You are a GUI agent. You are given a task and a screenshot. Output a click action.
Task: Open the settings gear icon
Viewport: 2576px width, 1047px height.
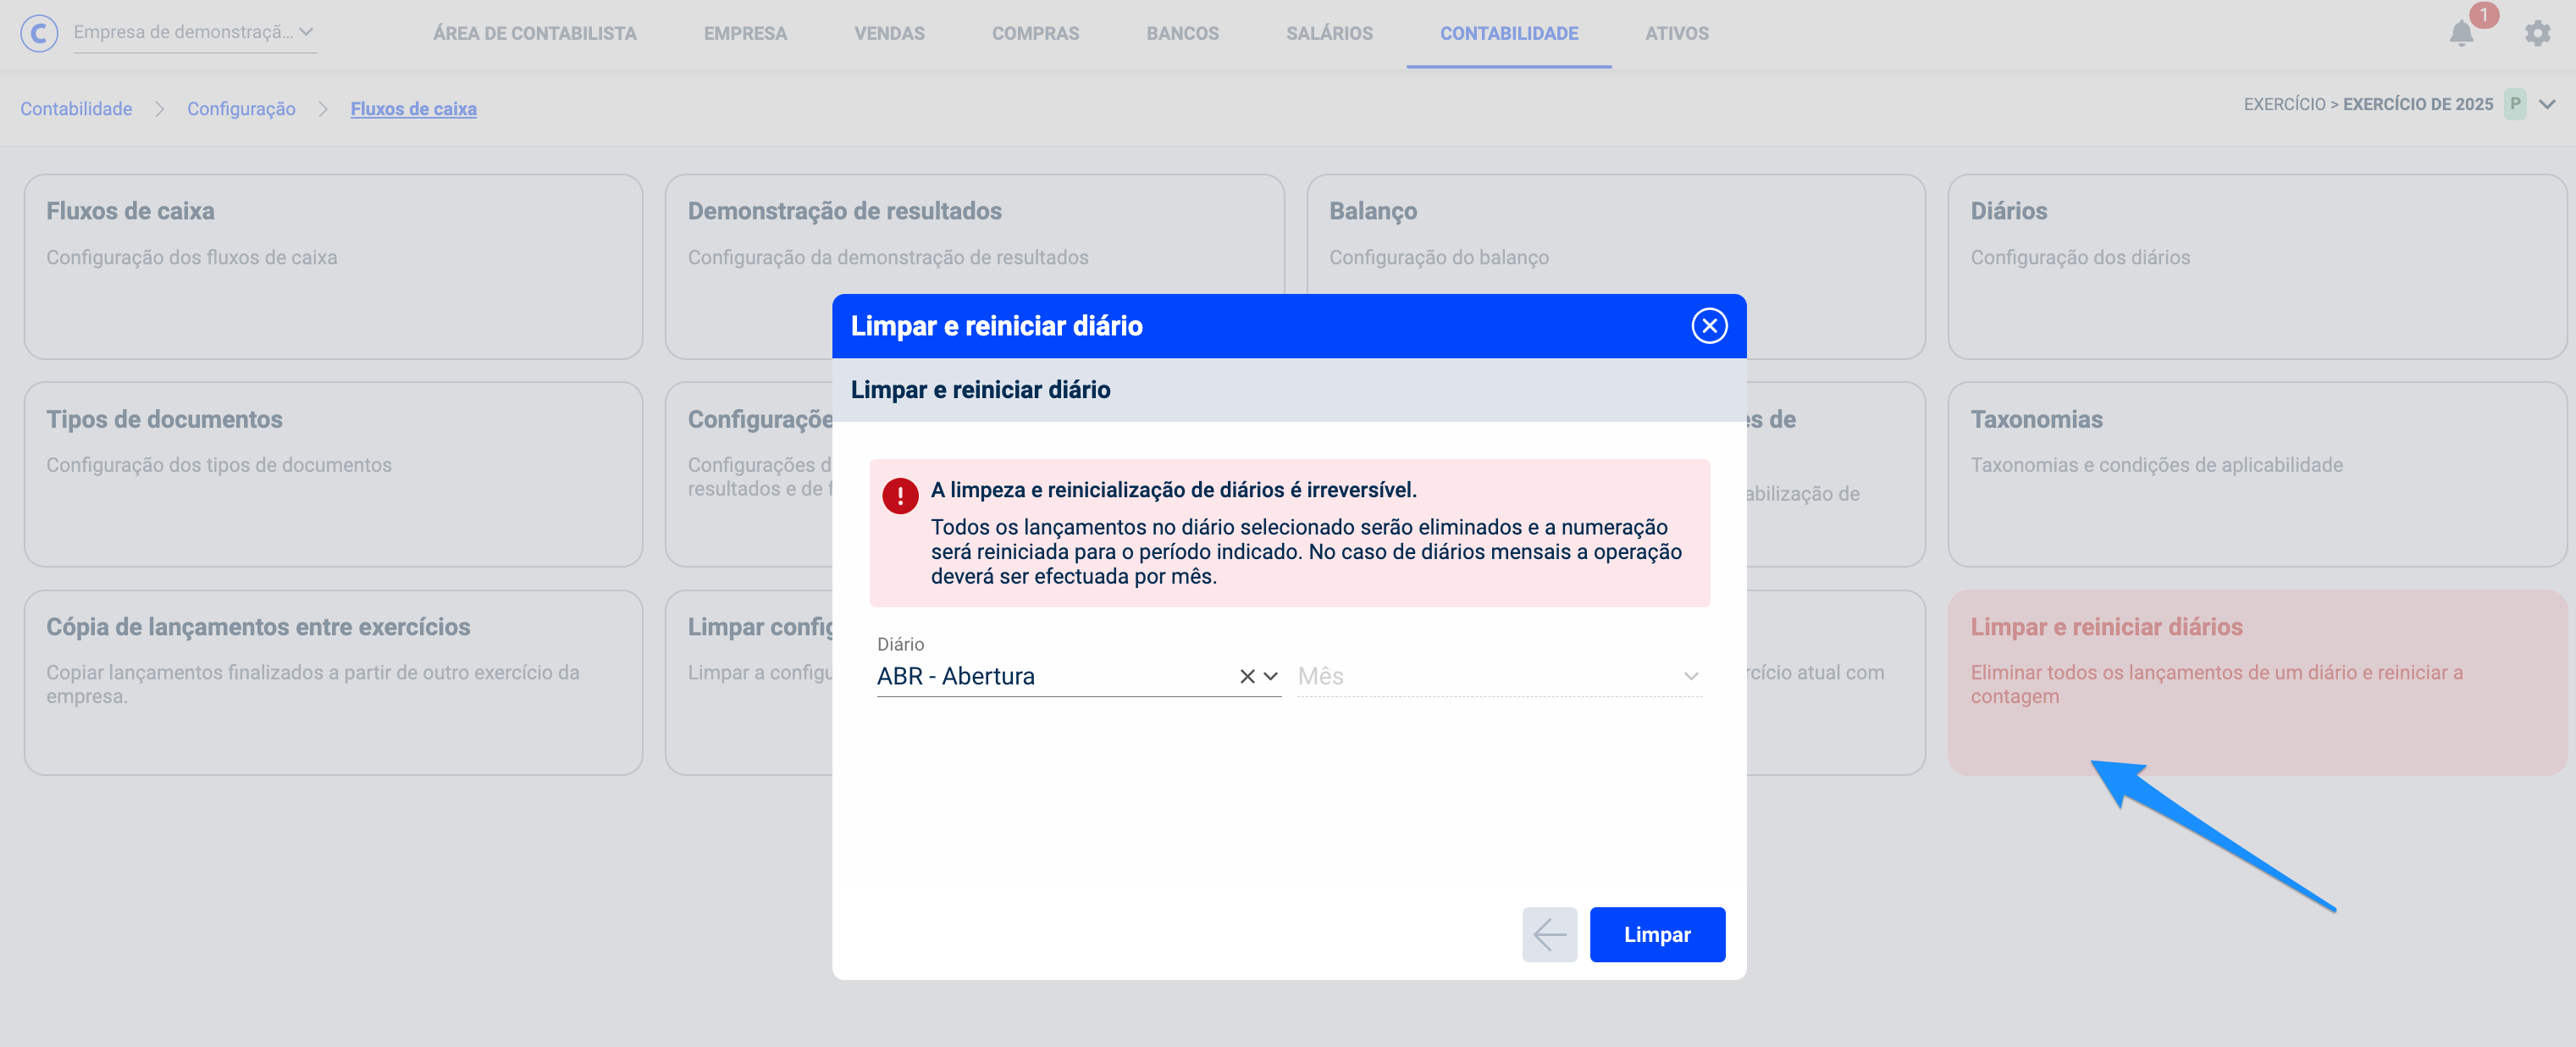[x=2537, y=33]
